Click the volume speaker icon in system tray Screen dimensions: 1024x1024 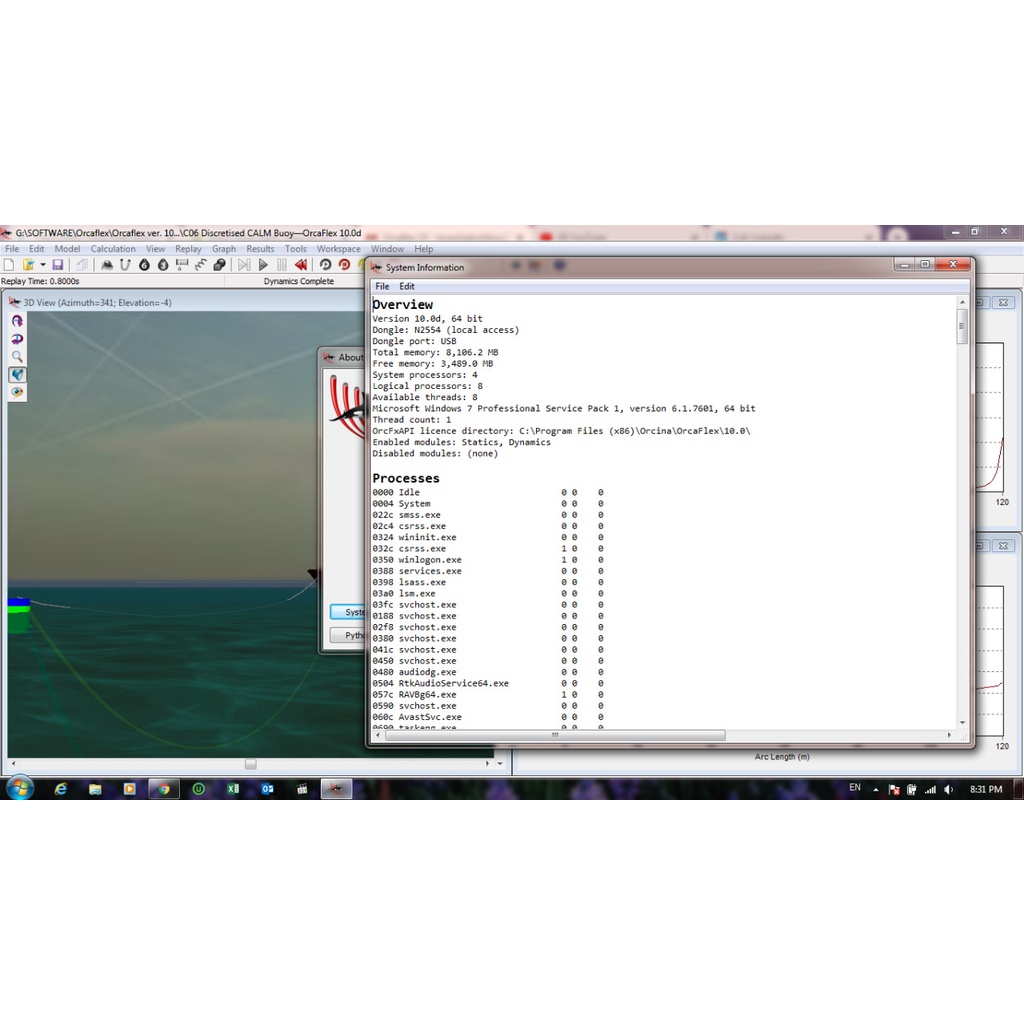point(948,790)
